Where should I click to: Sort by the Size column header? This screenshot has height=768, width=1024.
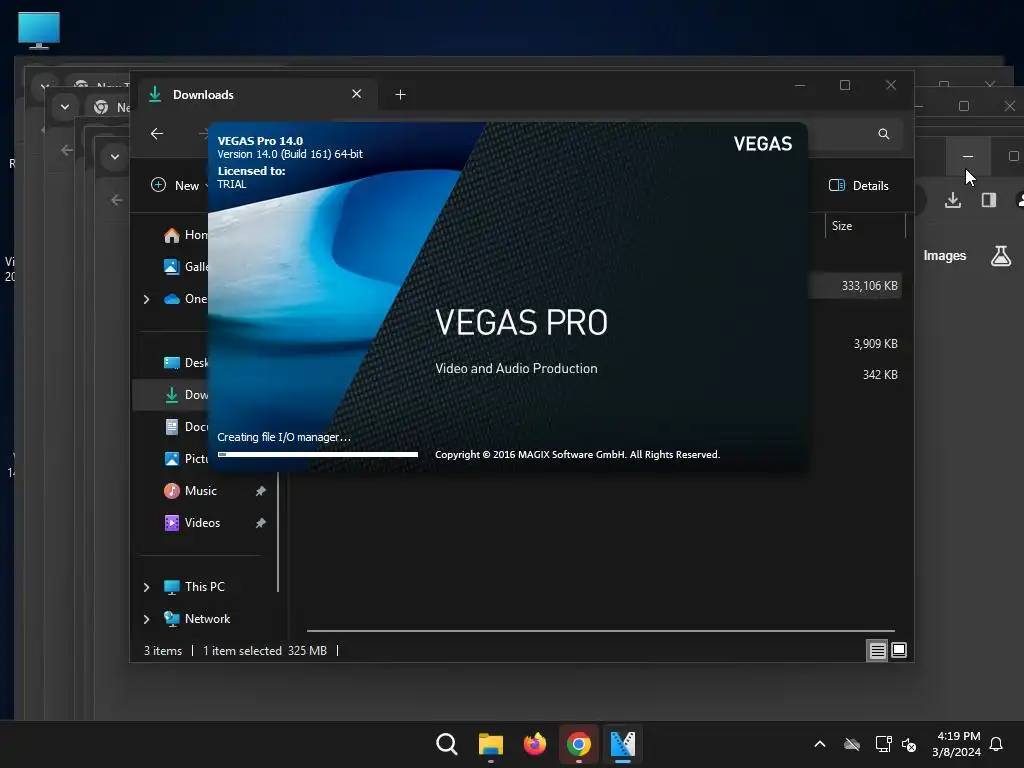865,226
